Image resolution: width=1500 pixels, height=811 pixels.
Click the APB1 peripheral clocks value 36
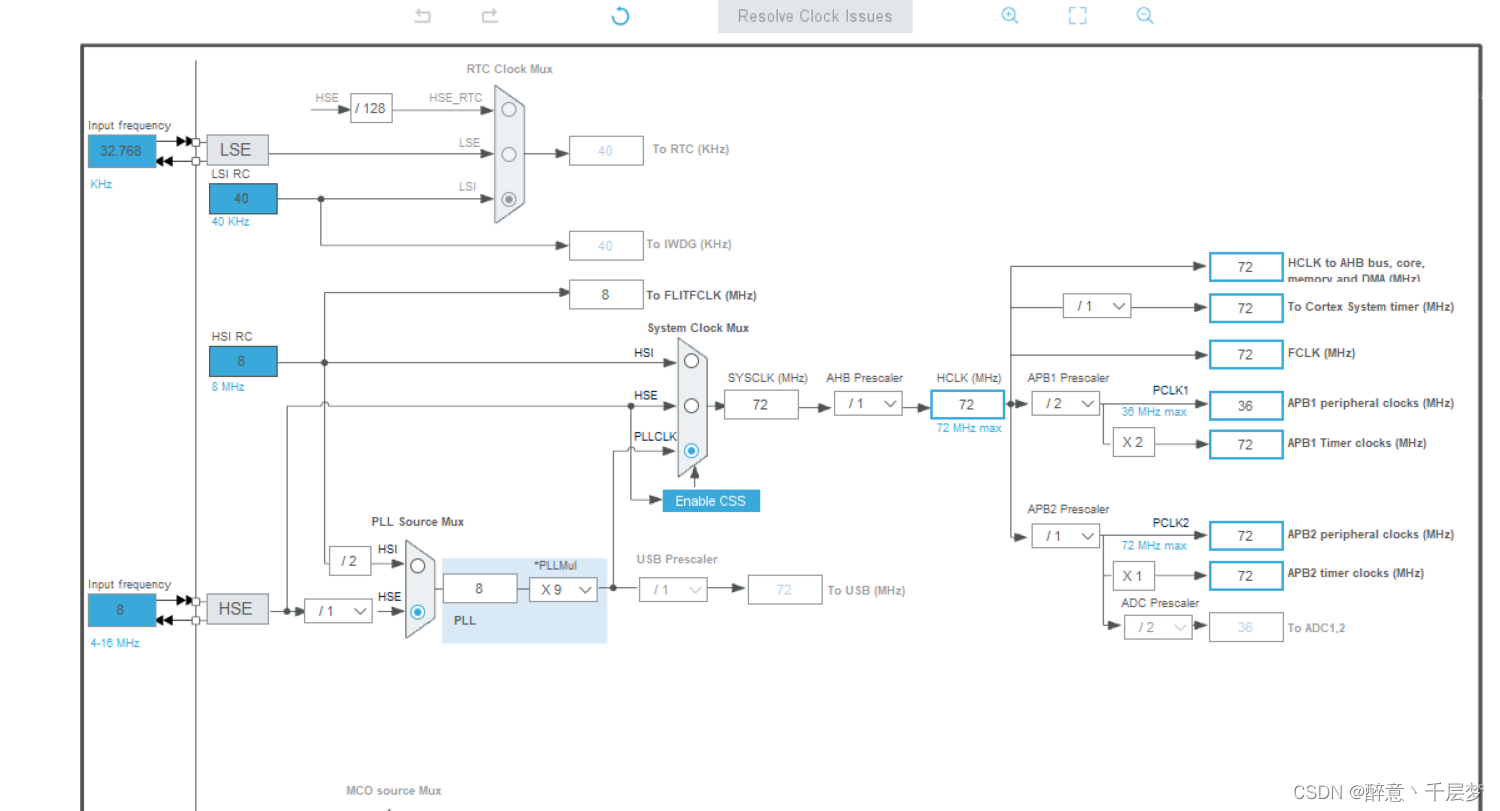[1246, 405]
